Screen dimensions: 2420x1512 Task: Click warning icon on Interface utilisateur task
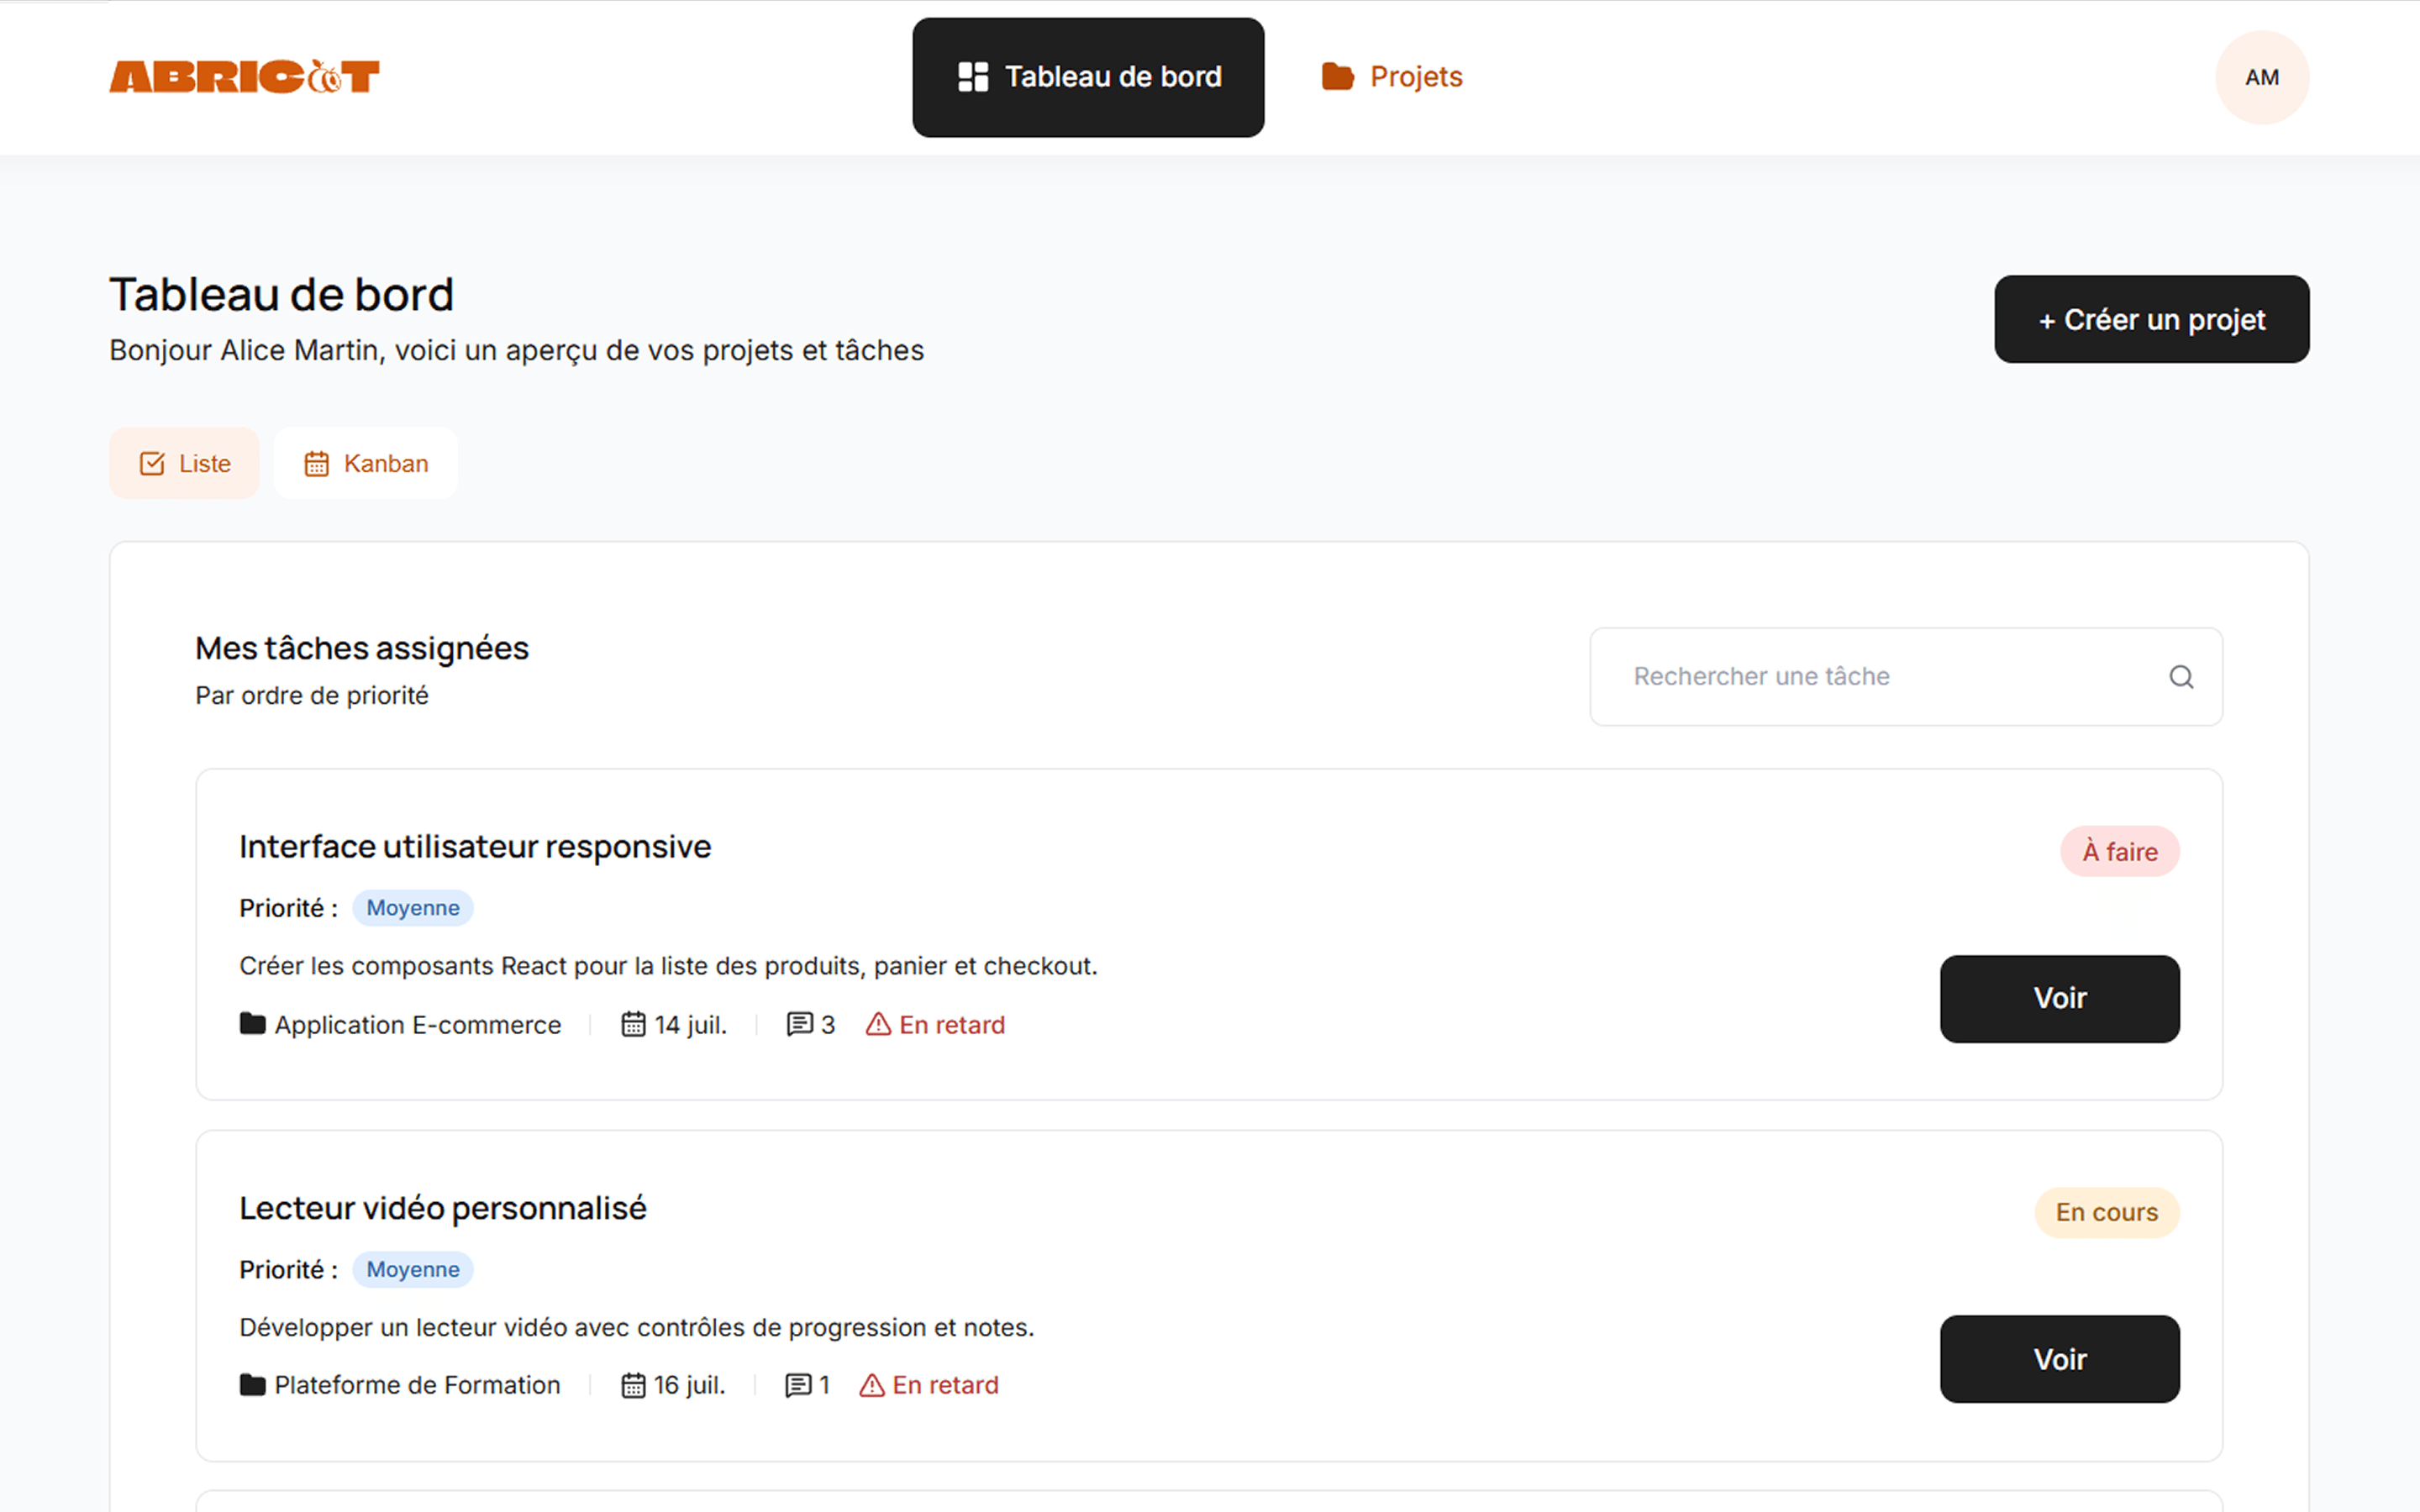[878, 1024]
